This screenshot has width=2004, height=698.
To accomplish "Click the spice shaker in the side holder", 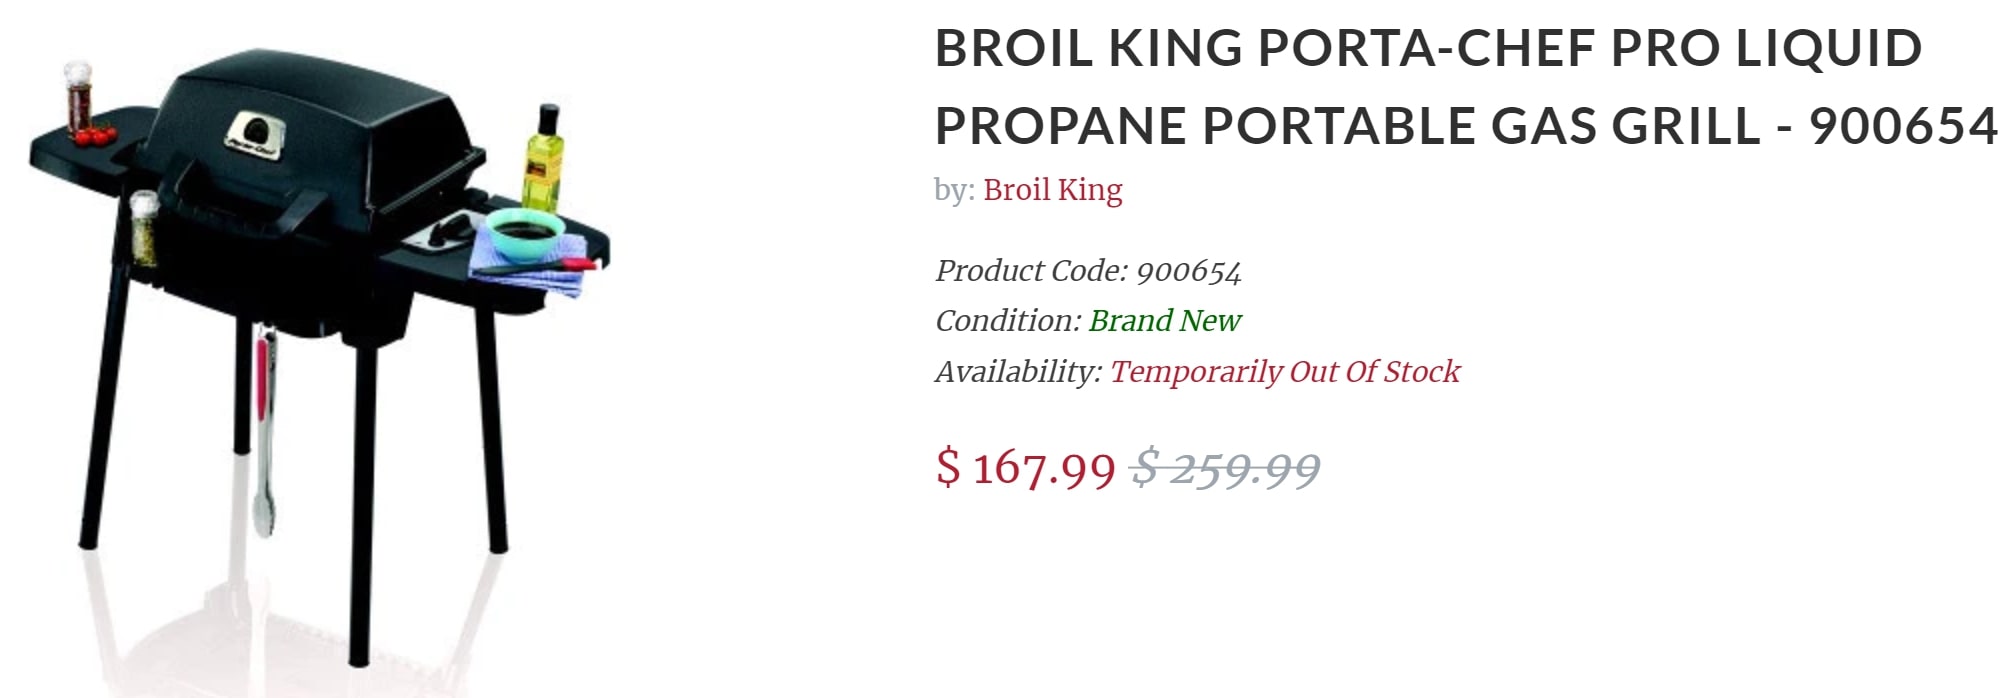I will [144, 228].
